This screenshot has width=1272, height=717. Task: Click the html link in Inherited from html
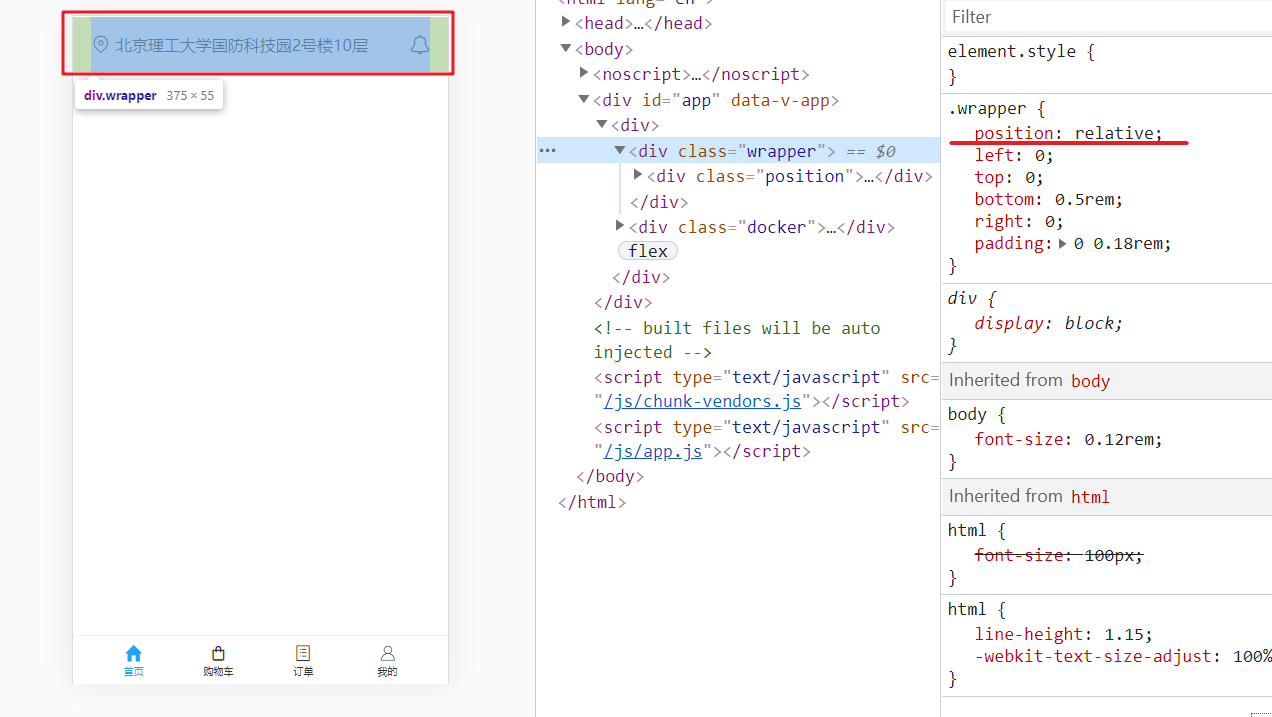tap(1090, 496)
